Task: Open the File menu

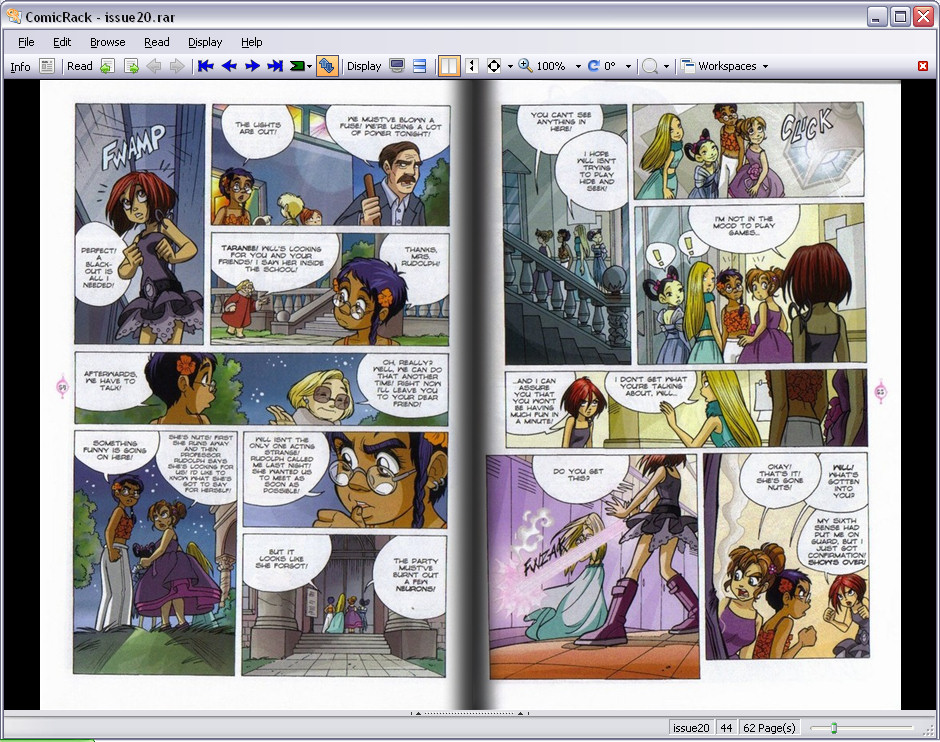Action: click(x=26, y=42)
